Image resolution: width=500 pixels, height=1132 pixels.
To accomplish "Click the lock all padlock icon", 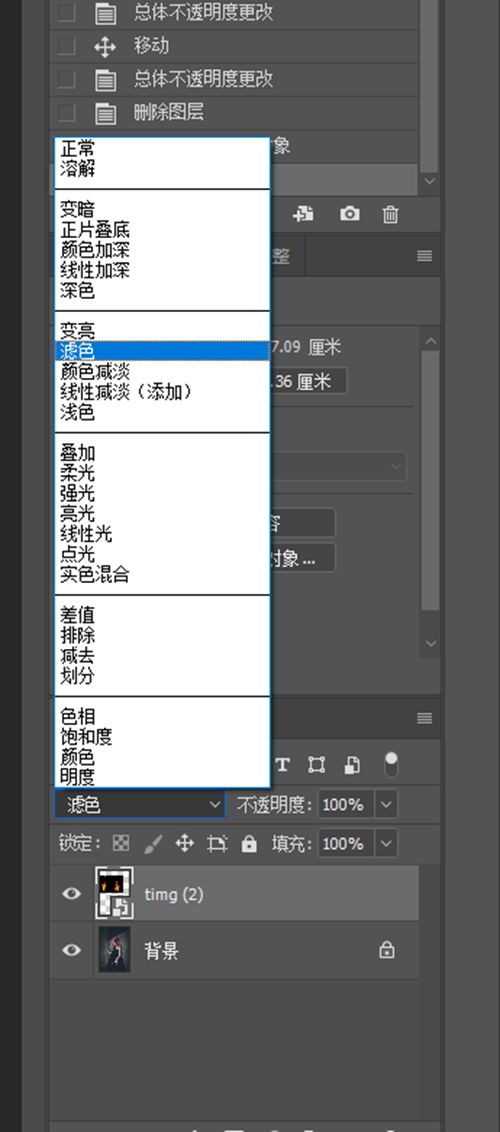I will pyautogui.click(x=249, y=843).
